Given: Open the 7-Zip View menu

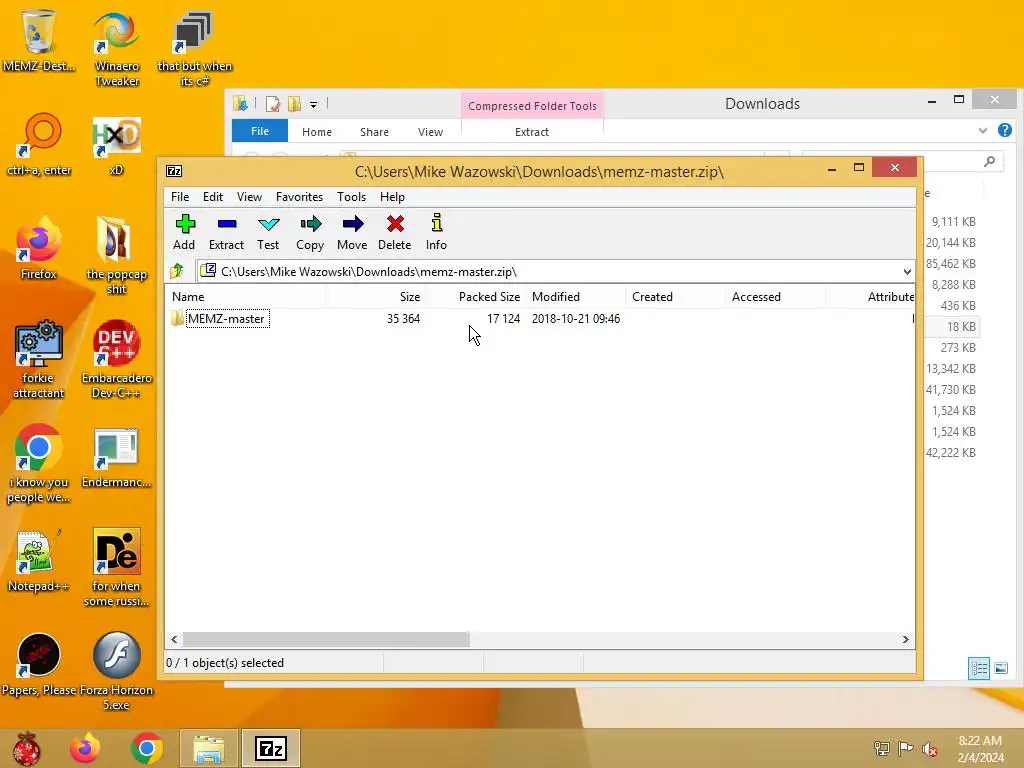Looking at the screenshot, I should [x=249, y=197].
